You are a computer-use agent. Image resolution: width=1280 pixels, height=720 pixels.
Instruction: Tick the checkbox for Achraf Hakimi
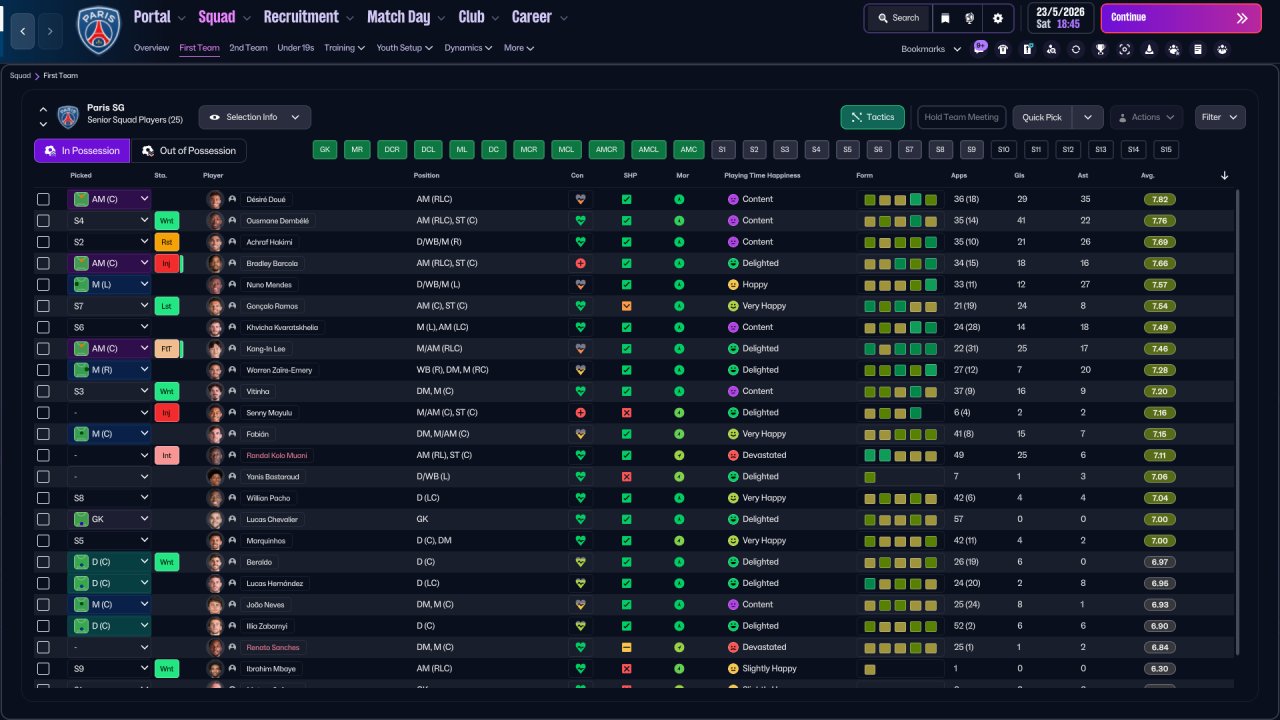[43, 242]
